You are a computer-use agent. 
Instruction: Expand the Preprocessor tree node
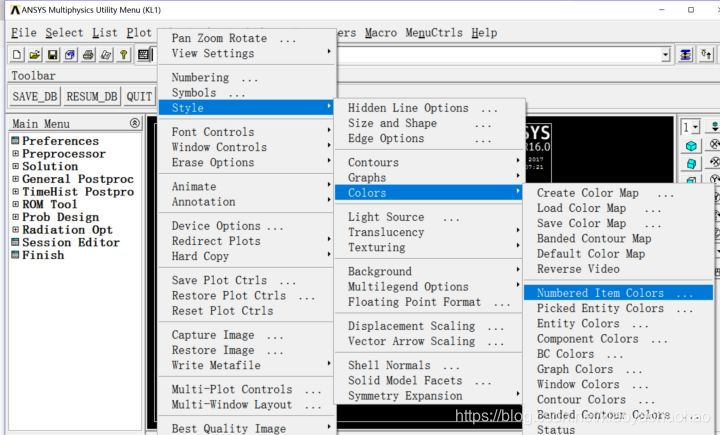tap(16, 153)
